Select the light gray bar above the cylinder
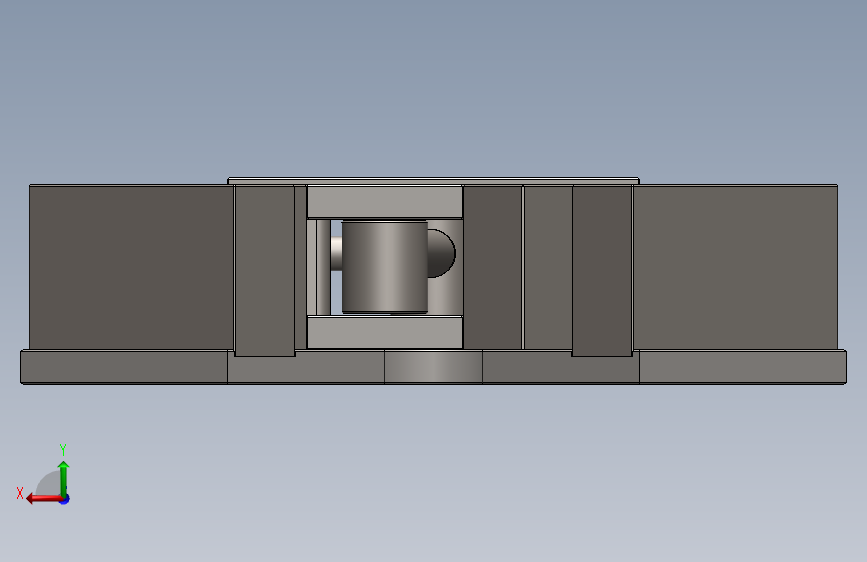Image resolution: width=867 pixels, height=562 pixels. [x=385, y=202]
